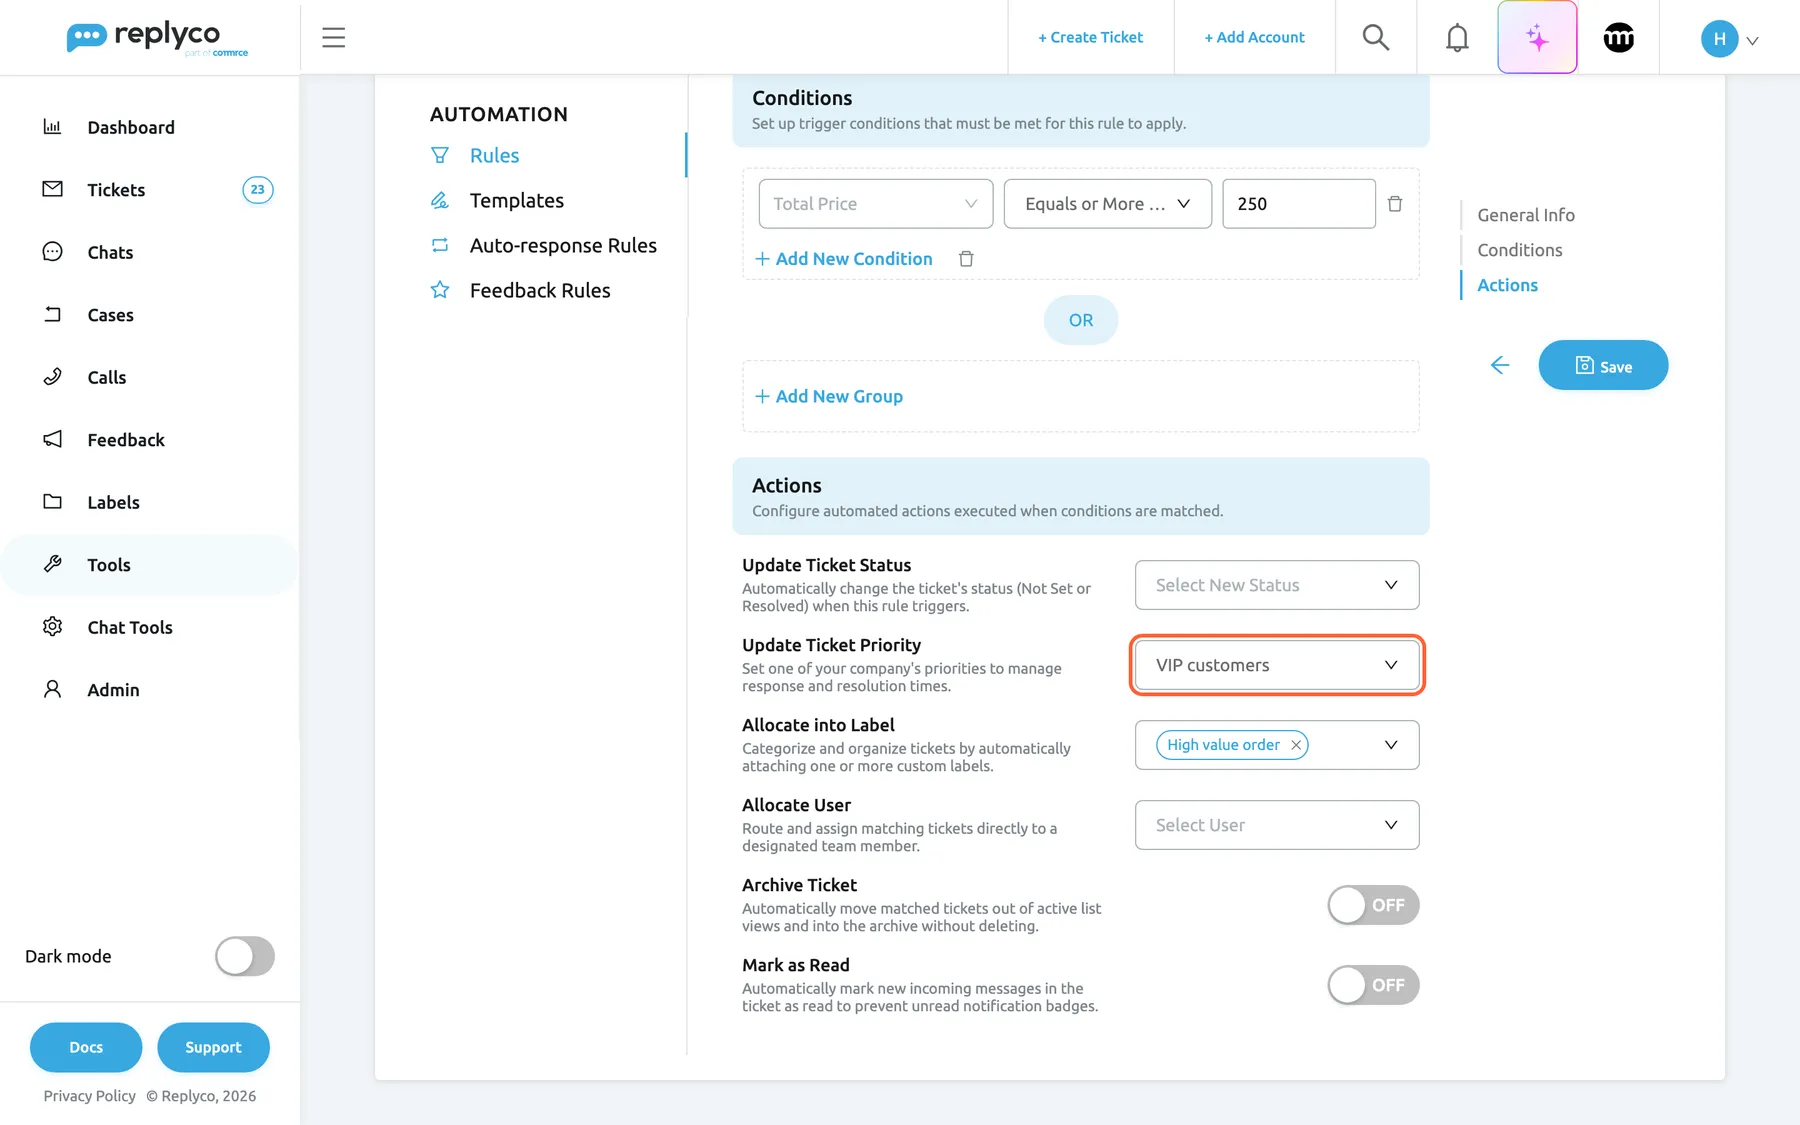Open the Docs button
Image resolution: width=1800 pixels, height=1125 pixels.
pyautogui.click(x=86, y=1047)
